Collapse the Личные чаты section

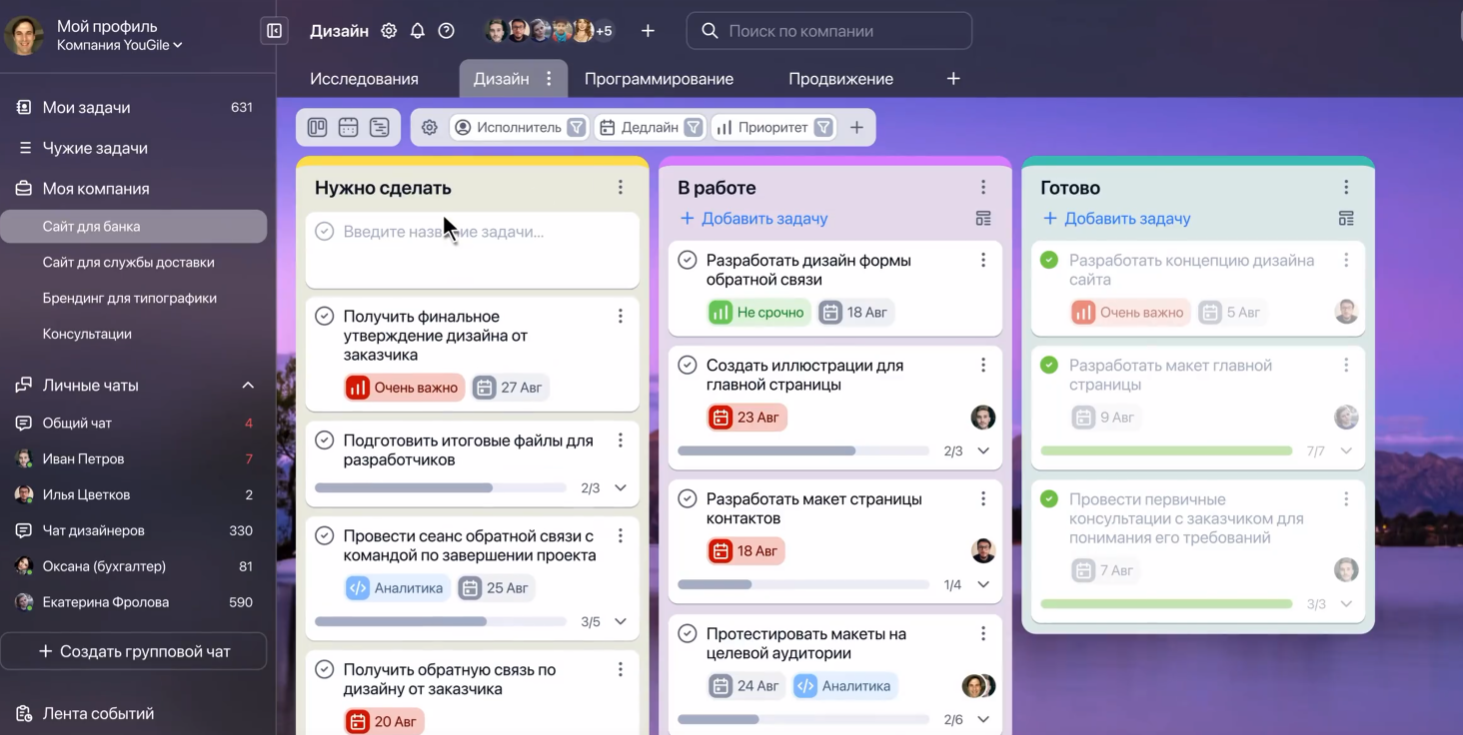(248, 385)
